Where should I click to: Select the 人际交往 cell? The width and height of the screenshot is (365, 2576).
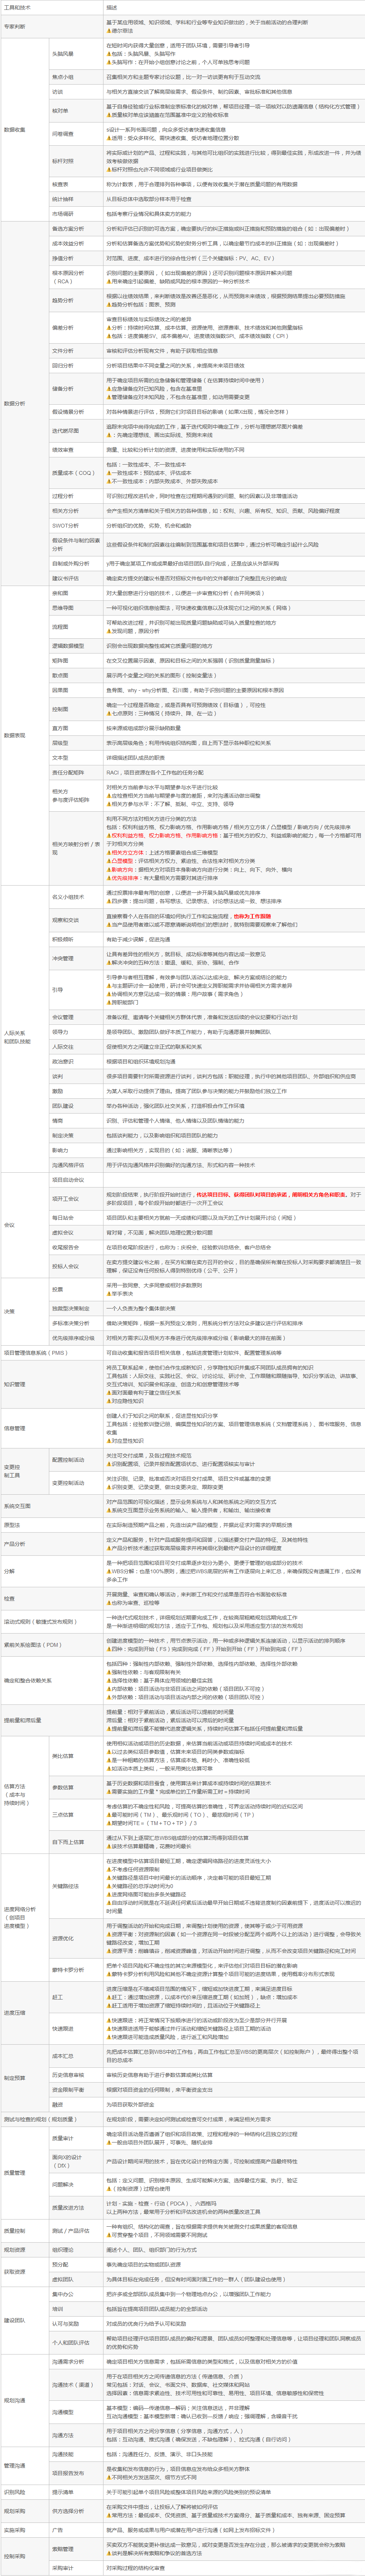coord(76,1047)
